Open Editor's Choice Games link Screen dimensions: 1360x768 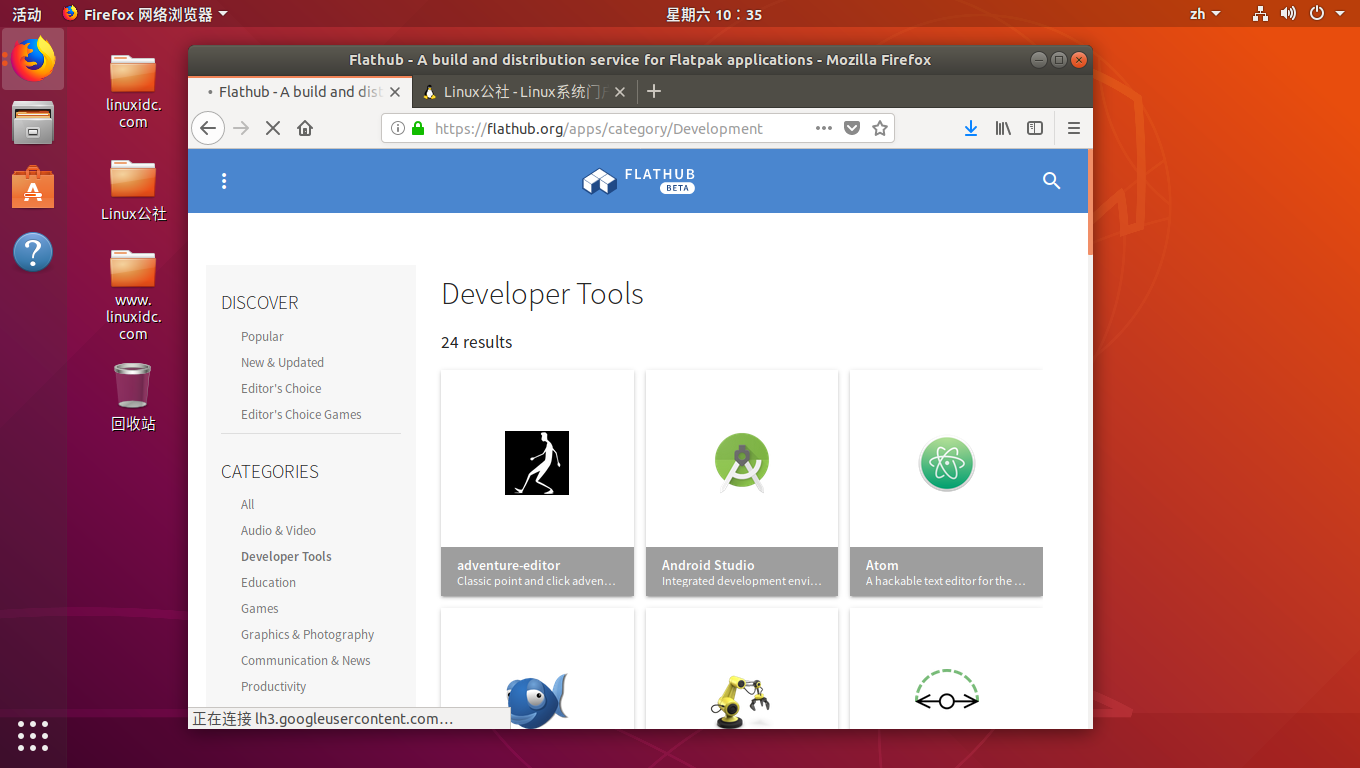tap(301, 415)
